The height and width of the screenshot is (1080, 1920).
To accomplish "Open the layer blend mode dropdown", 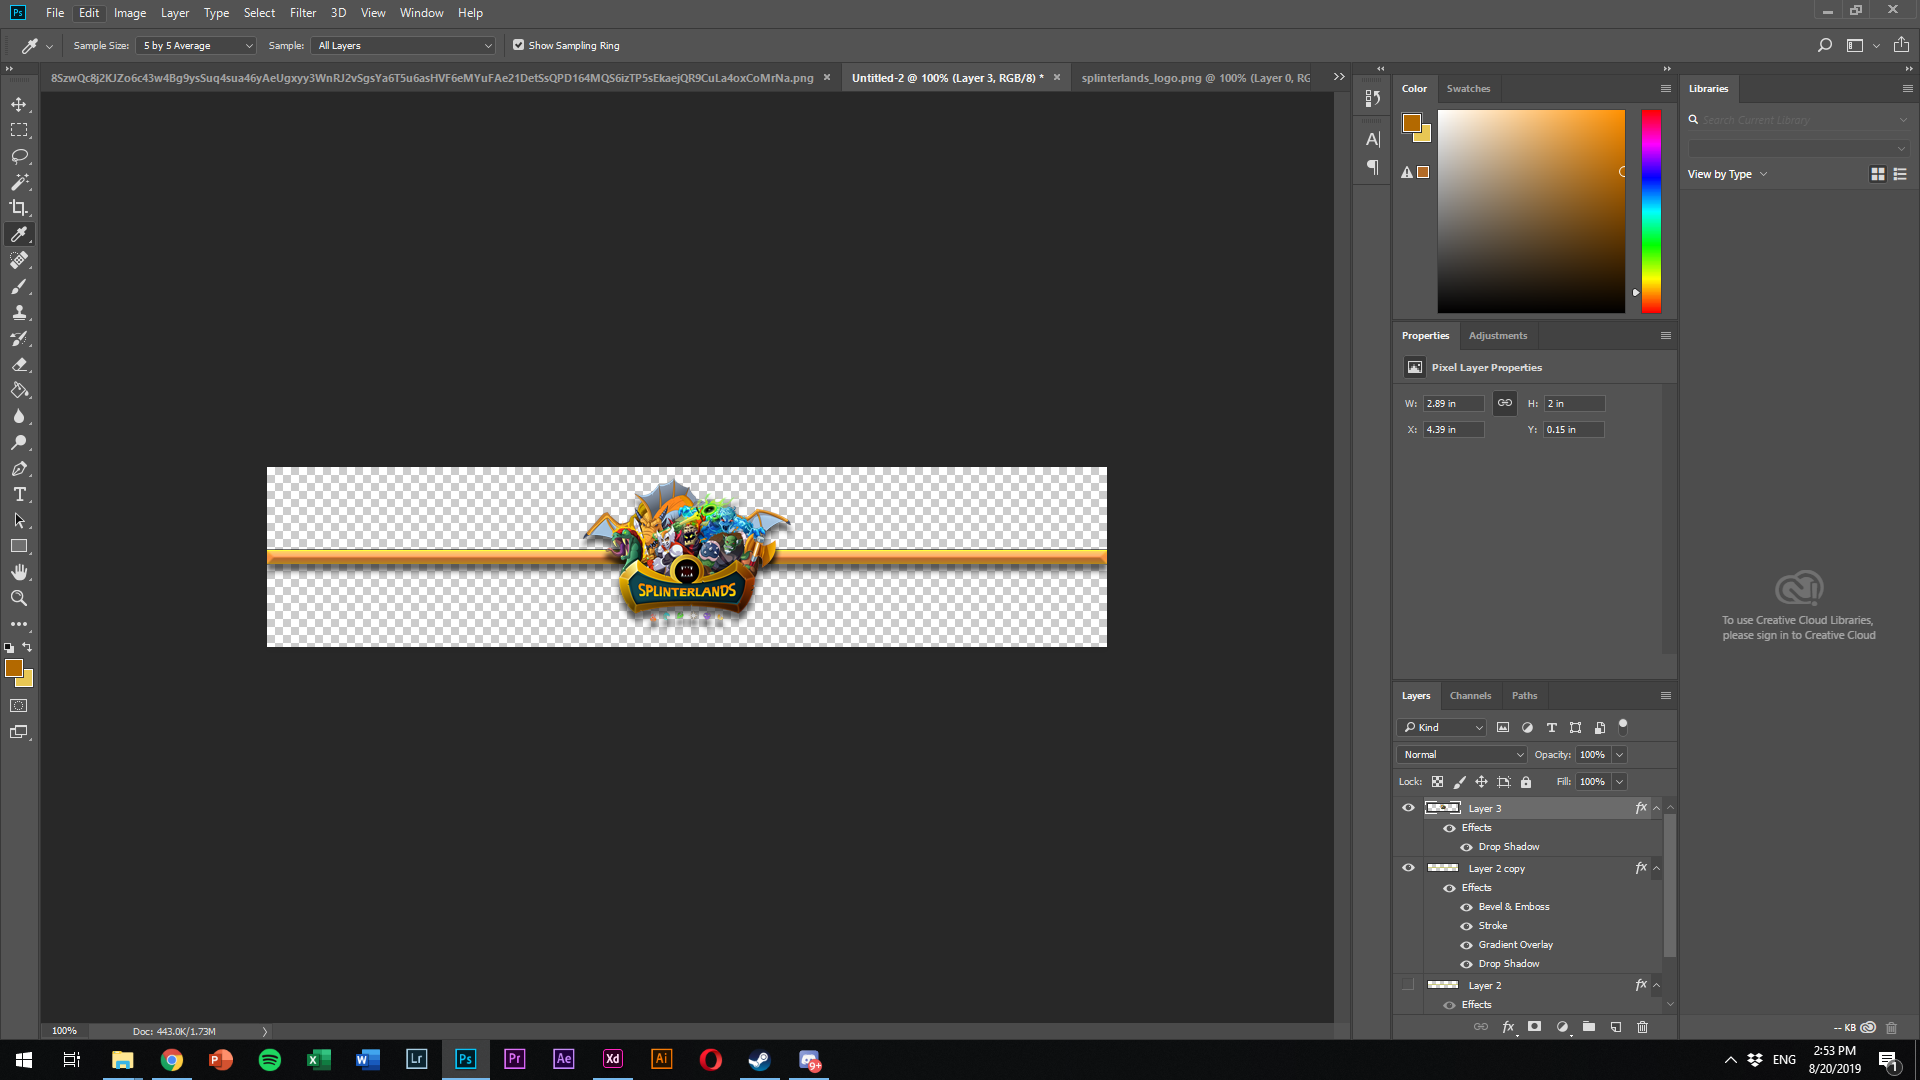I will tap(1462, 755).
